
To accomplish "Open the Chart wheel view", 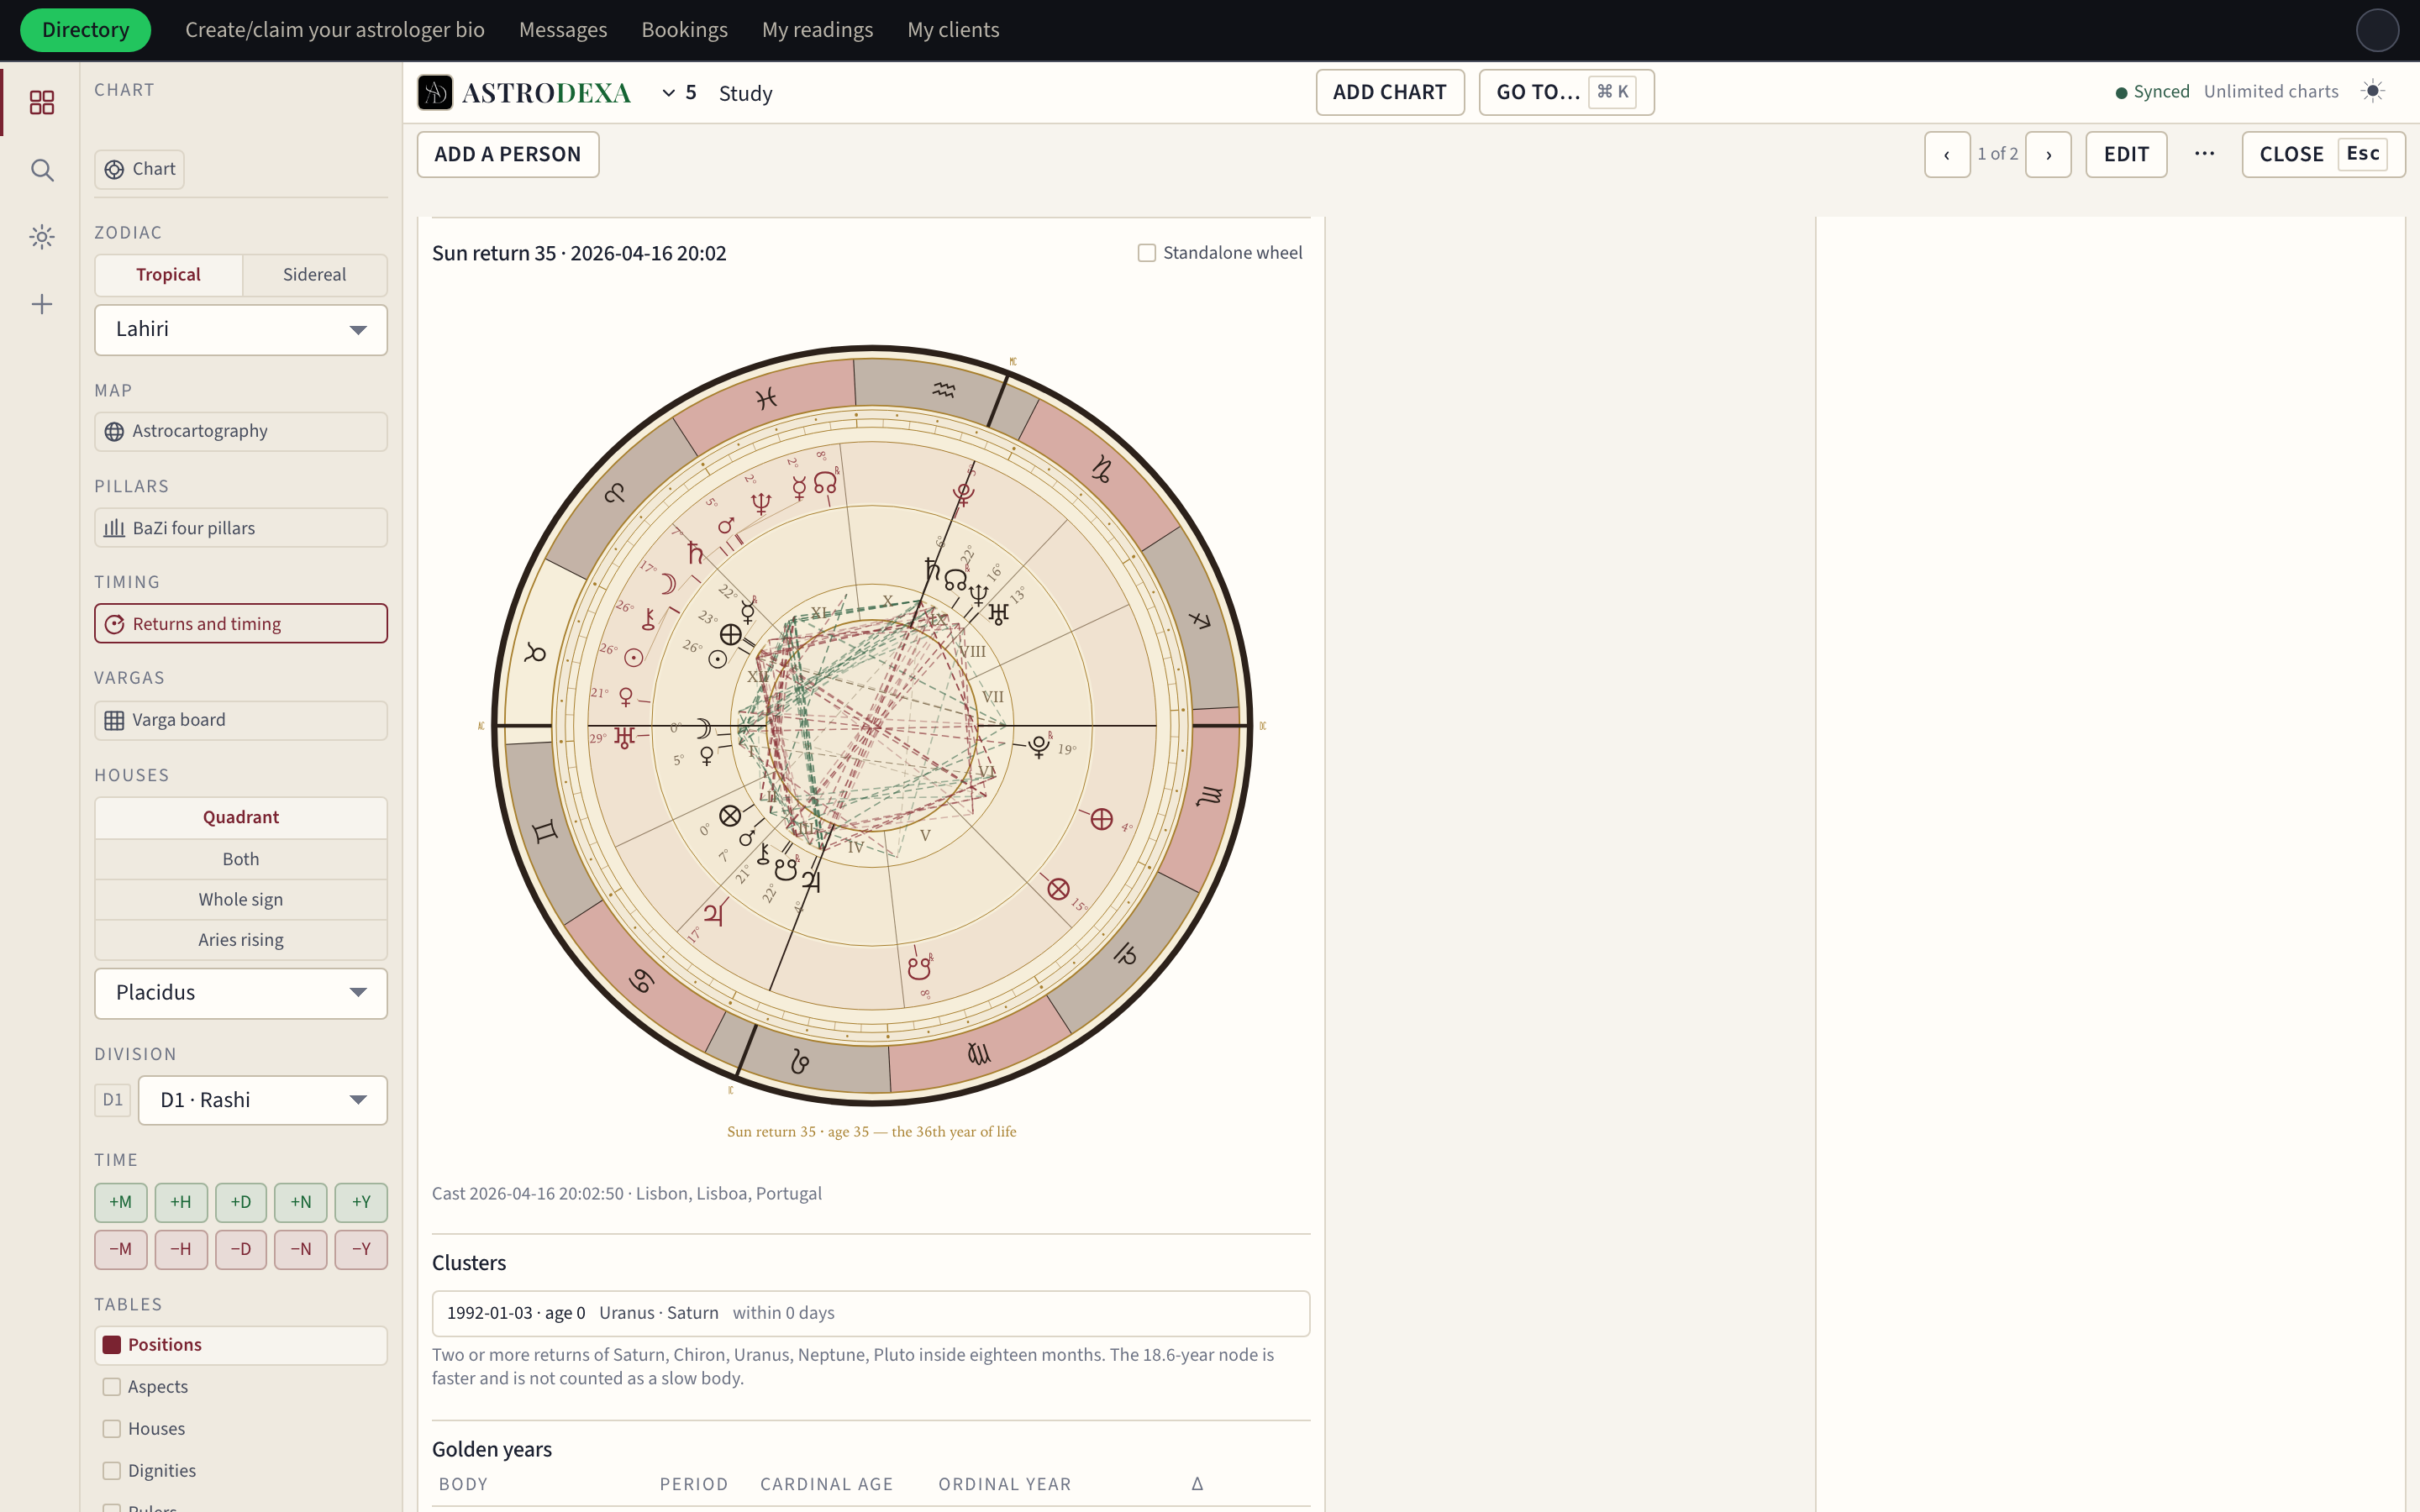I will (140, 169).
